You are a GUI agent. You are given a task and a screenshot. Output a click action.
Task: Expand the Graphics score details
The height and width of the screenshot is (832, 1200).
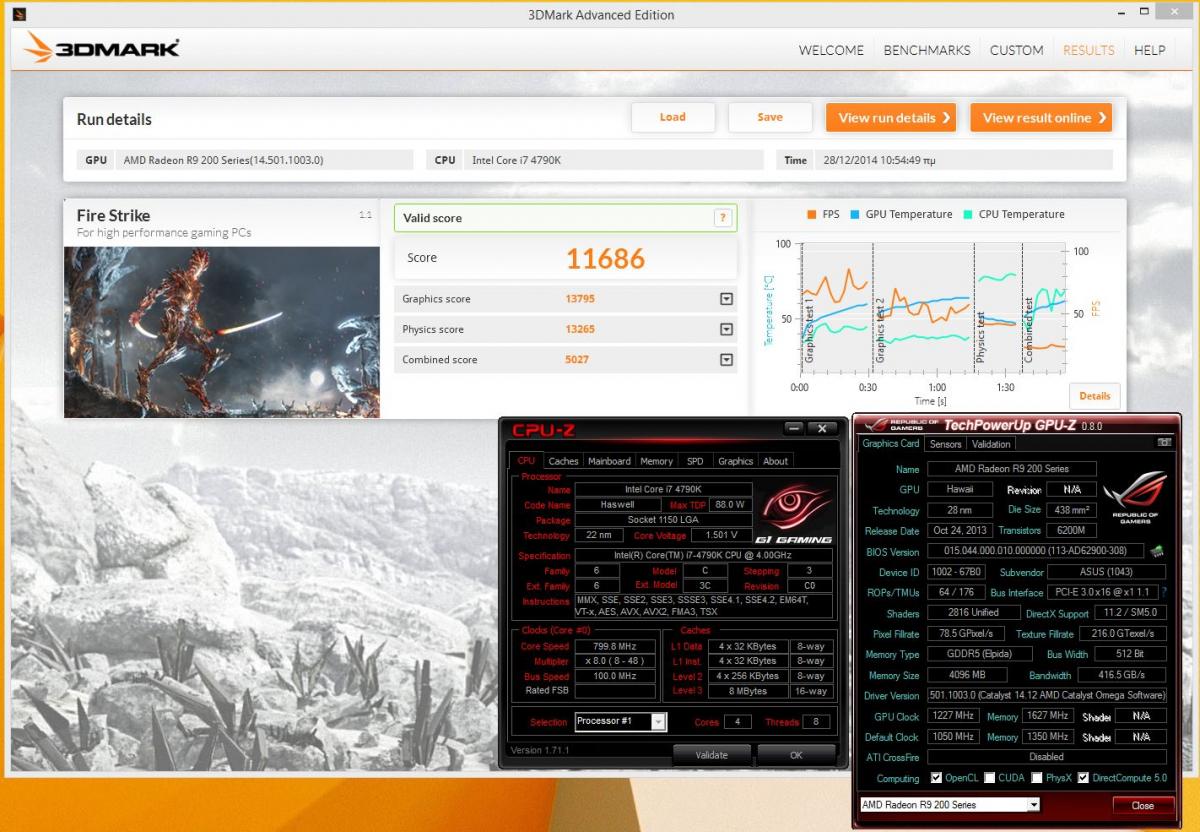click(726, 299)
